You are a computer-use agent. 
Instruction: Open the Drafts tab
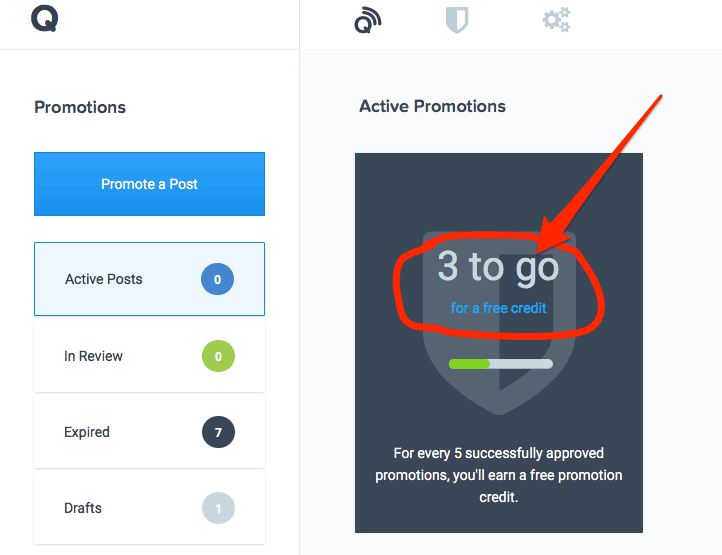tap(149, 508)
